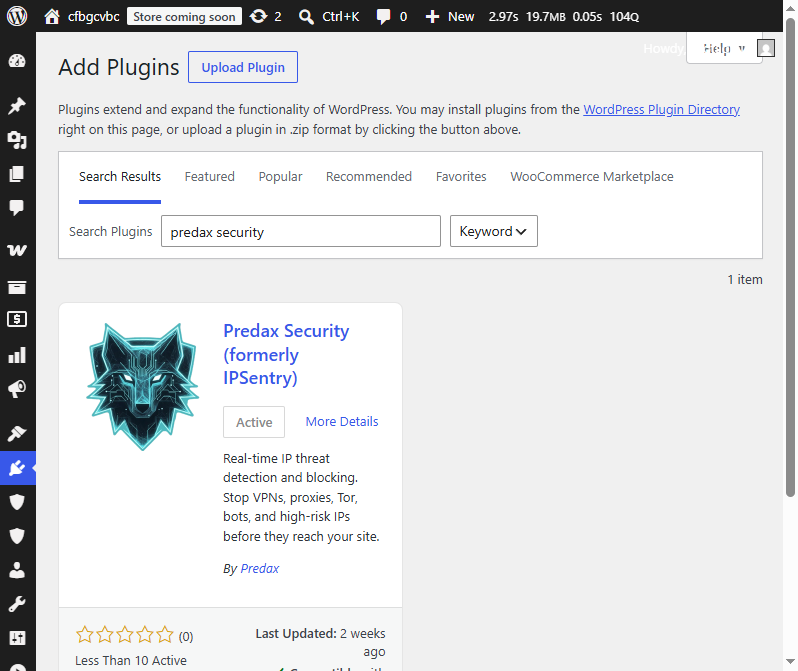Switch to the Popular tab
This screenshot has width=798, height=671.
coord(280,177)
